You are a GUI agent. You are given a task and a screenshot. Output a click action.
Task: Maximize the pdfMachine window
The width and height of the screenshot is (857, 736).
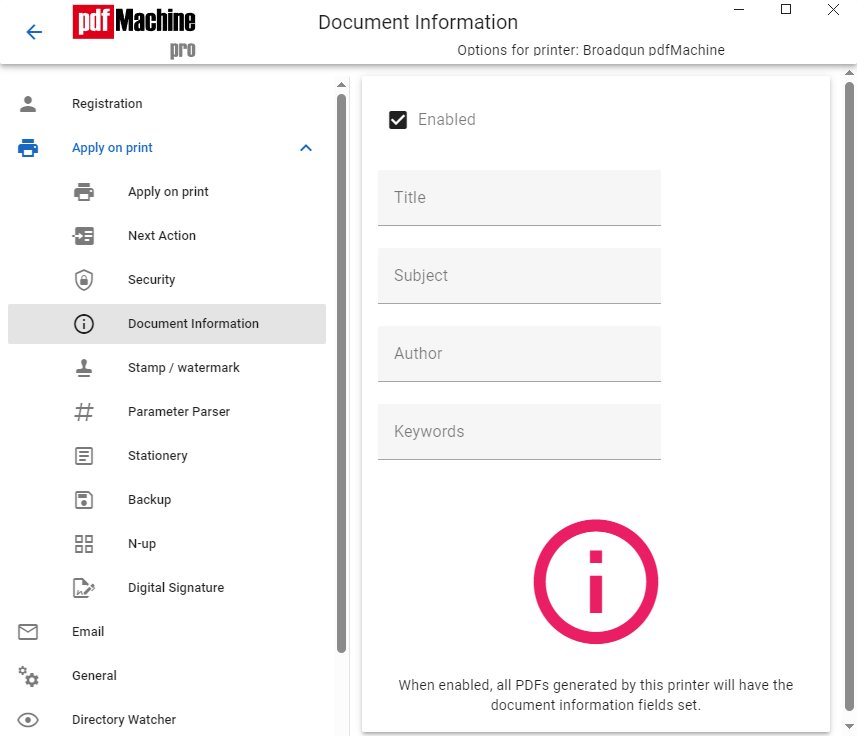click(786, 9)
